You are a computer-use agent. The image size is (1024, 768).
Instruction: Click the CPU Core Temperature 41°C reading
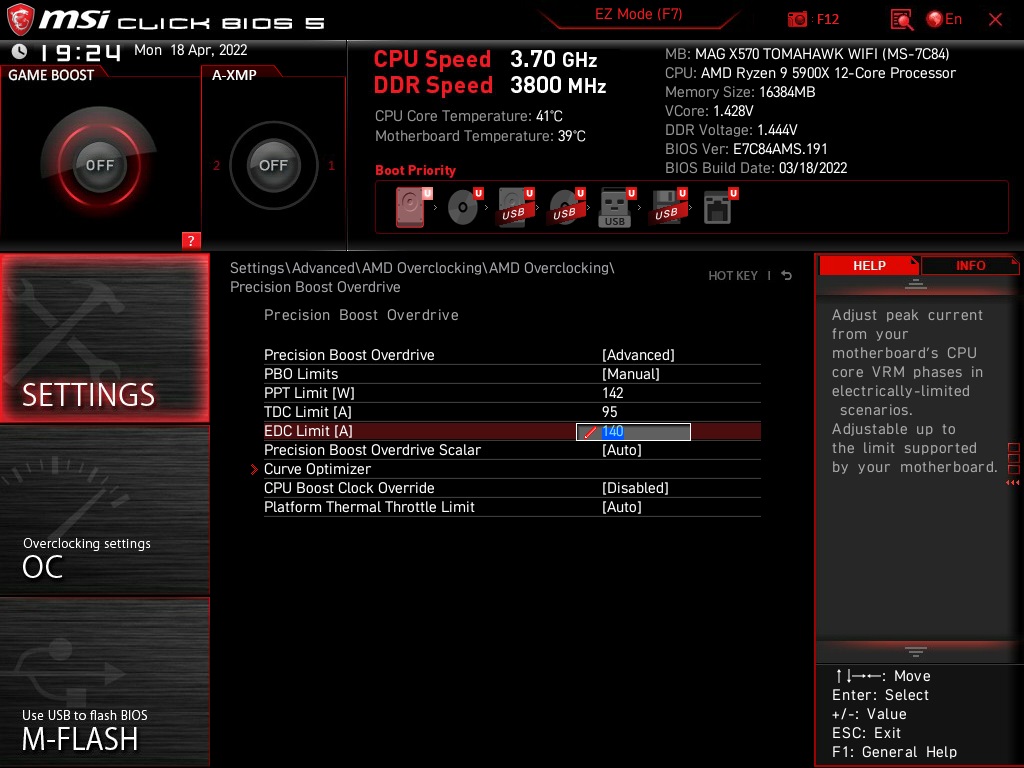tap(468, 116)
